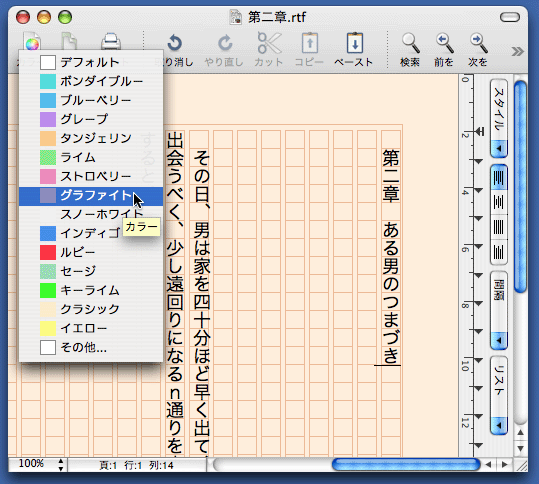Choose ストロベリー from color menu
Image resolution: width=539 pixels, height=484 pixels.
(x=91, y=176)
